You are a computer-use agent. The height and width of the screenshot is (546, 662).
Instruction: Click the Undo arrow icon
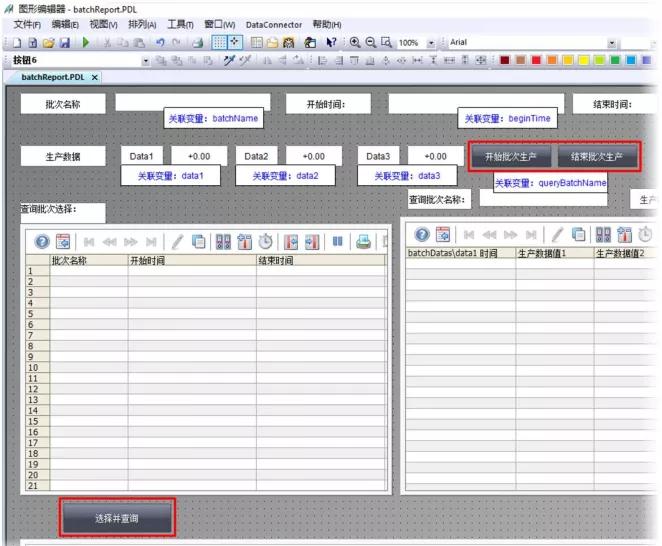click(160, 43)
